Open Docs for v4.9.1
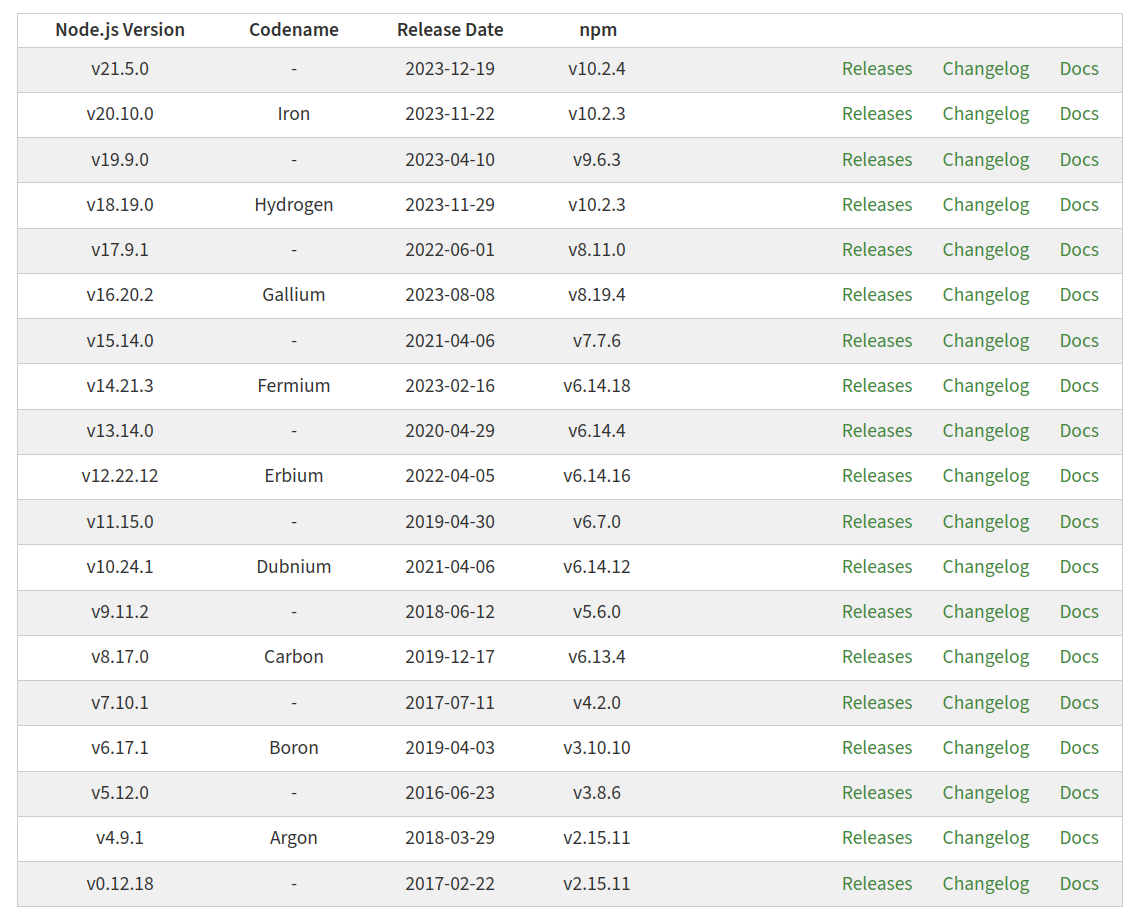This screenshot has height=920, width=1136. (x=1079, y=838)
